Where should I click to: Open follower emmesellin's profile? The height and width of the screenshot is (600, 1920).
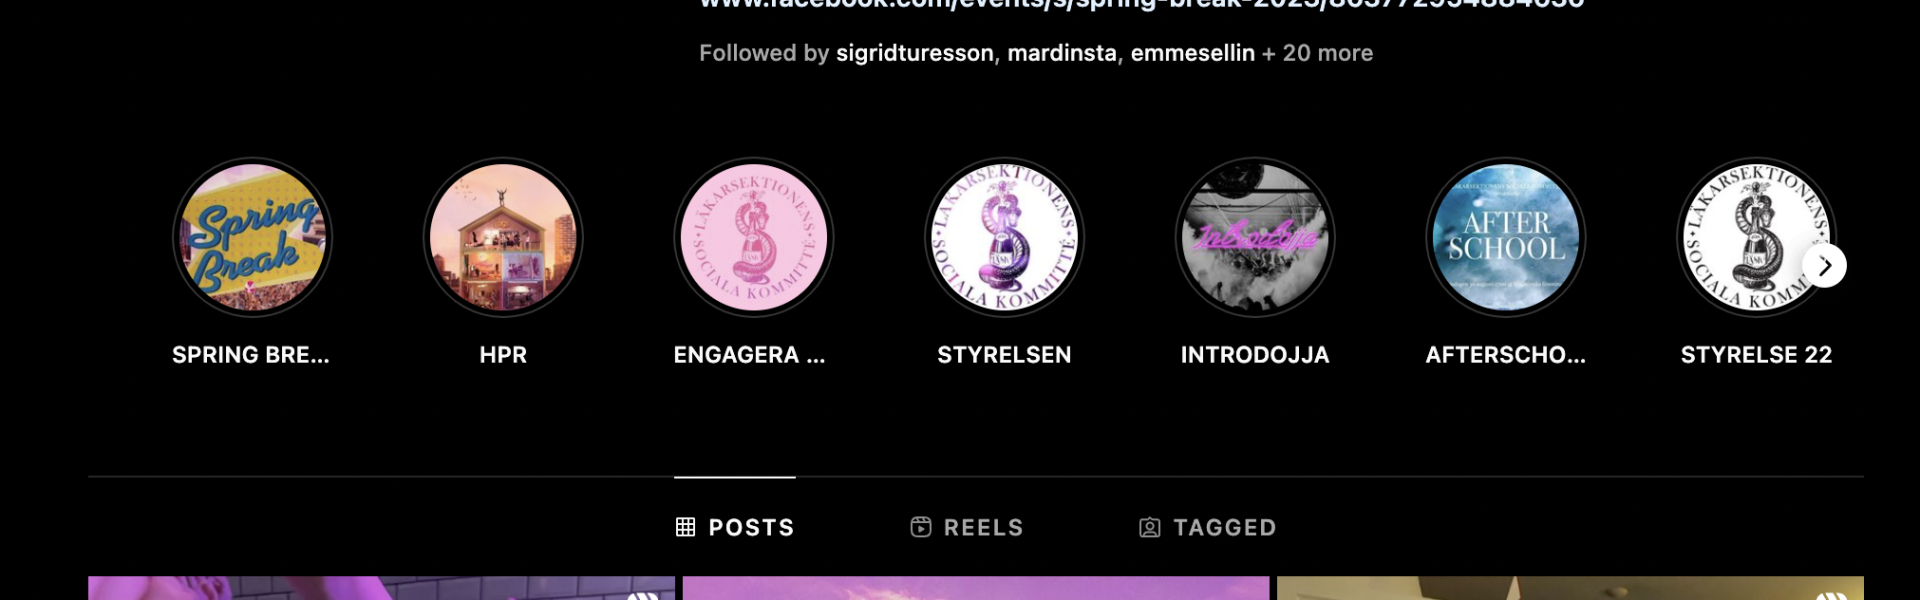[1192, 53]
